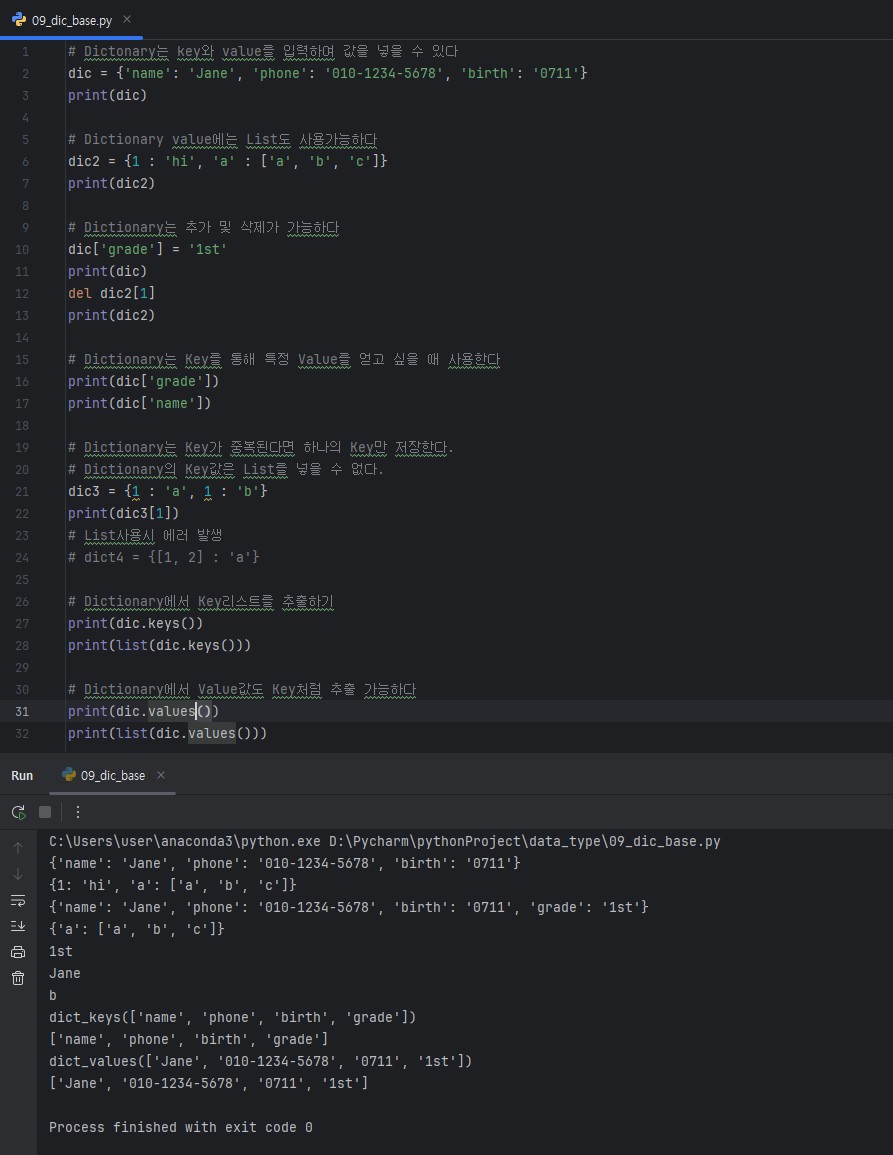Jump down the stack trace arrow

[18, 874]
